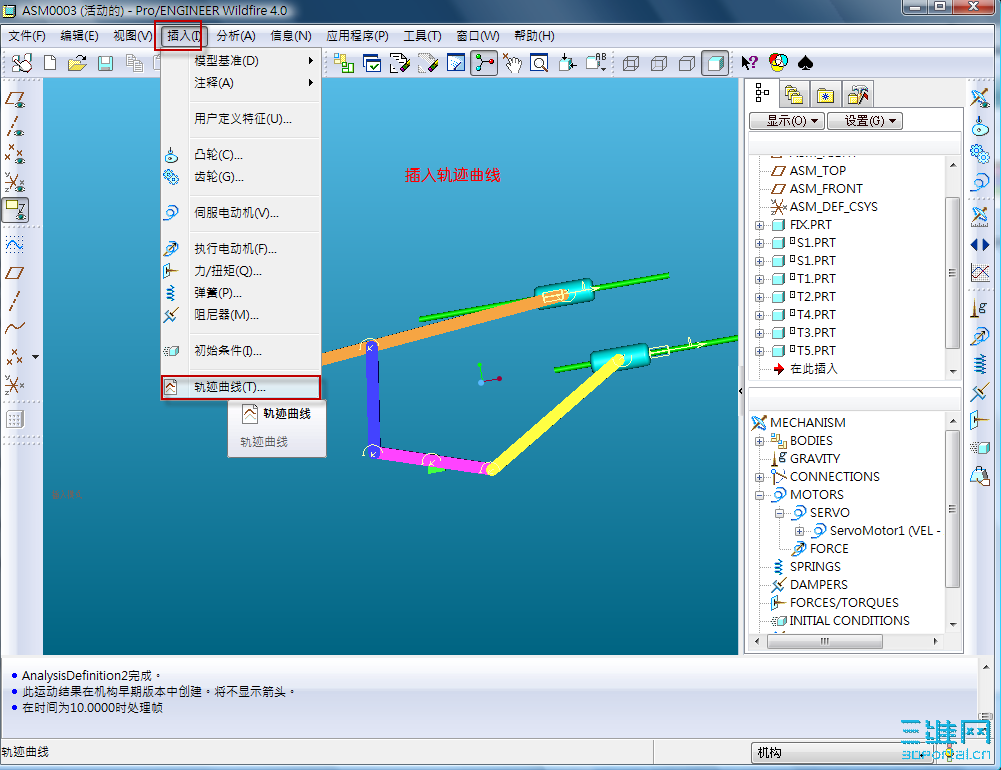Screen dimensions: 1001x770
Task: Click the hidden line display icon
Action: point(659,63)
